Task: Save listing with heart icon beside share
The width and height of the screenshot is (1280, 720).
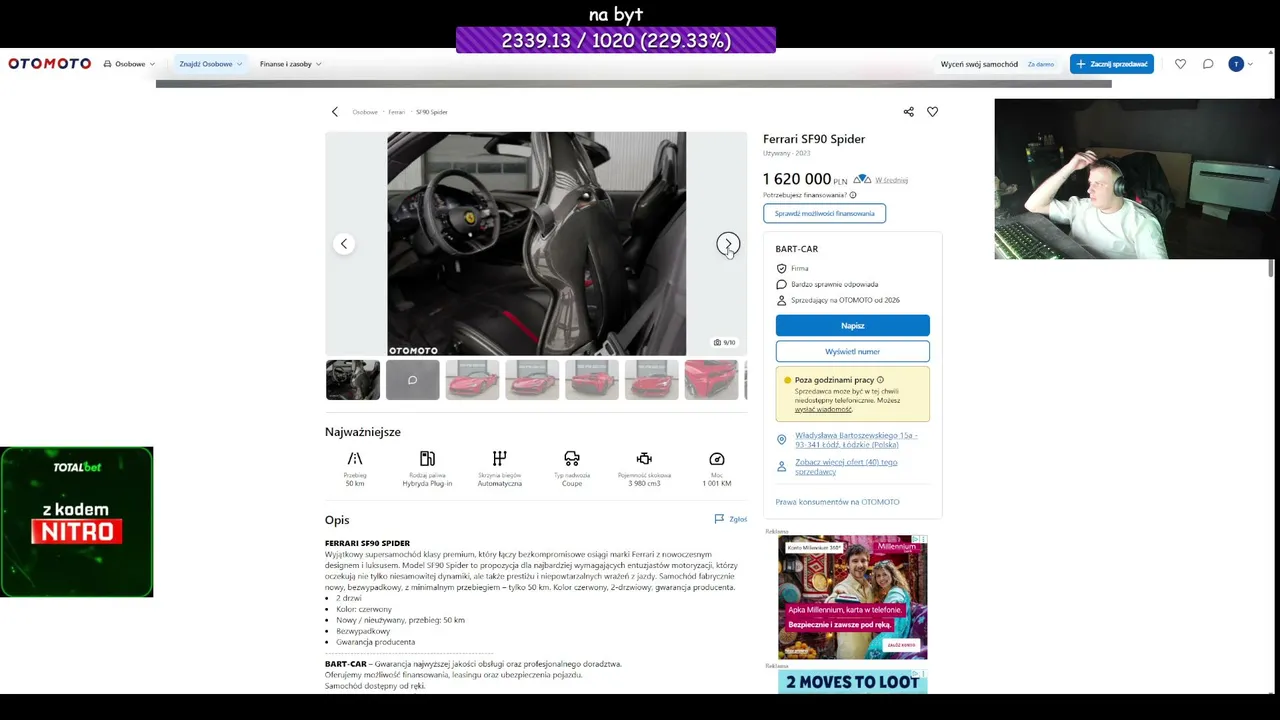Action: (932, 112)
